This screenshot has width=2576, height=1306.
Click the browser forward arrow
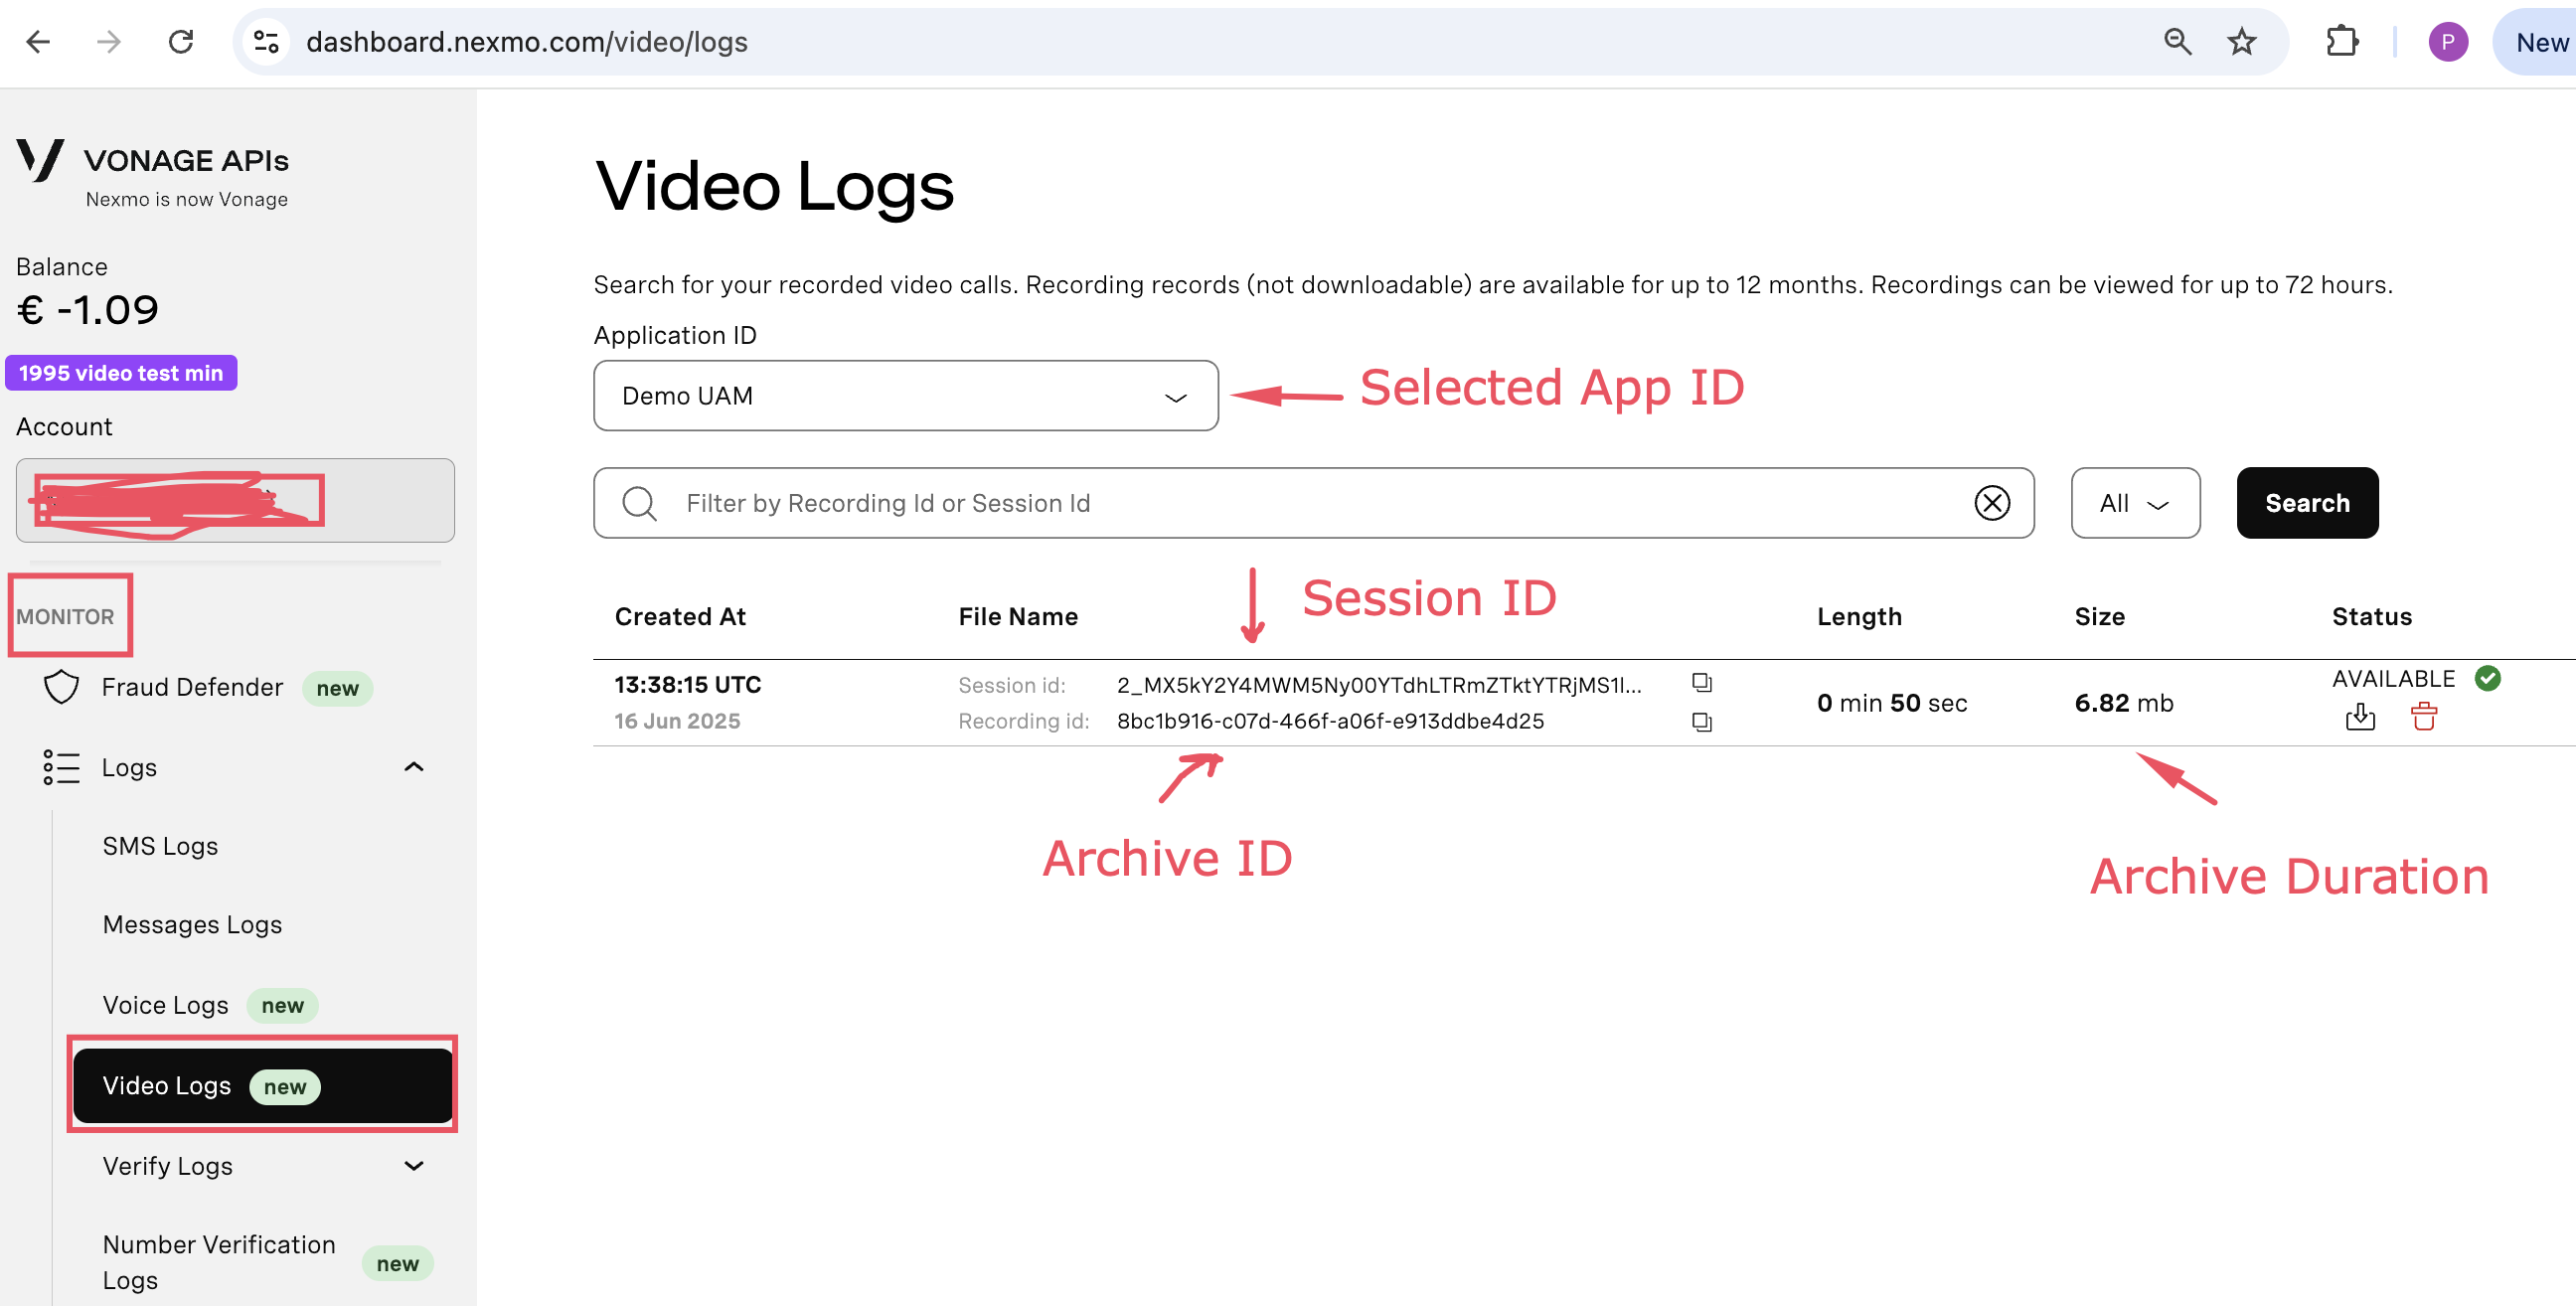point(109,42)
